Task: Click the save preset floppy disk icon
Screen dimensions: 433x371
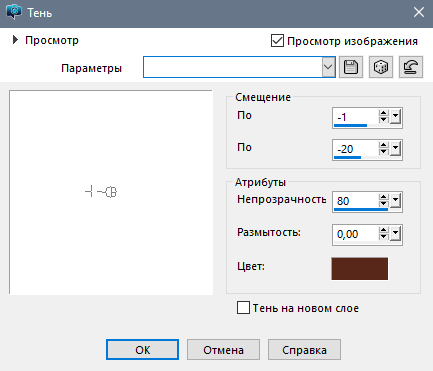Action: pos(351,67)
